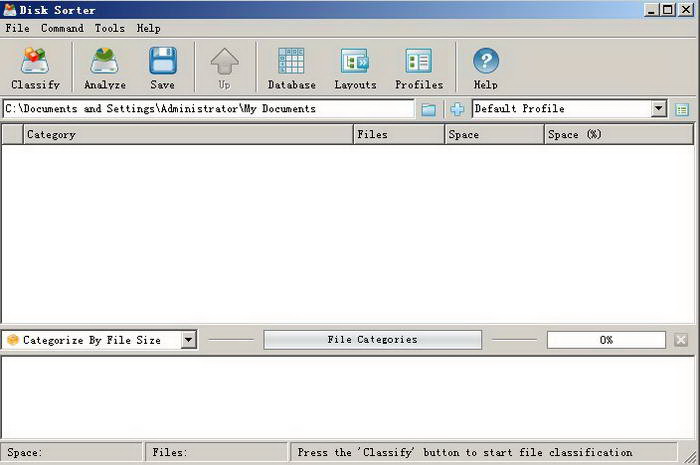Click the status bar Space: field
700x465 pixels.
(71, 453)
